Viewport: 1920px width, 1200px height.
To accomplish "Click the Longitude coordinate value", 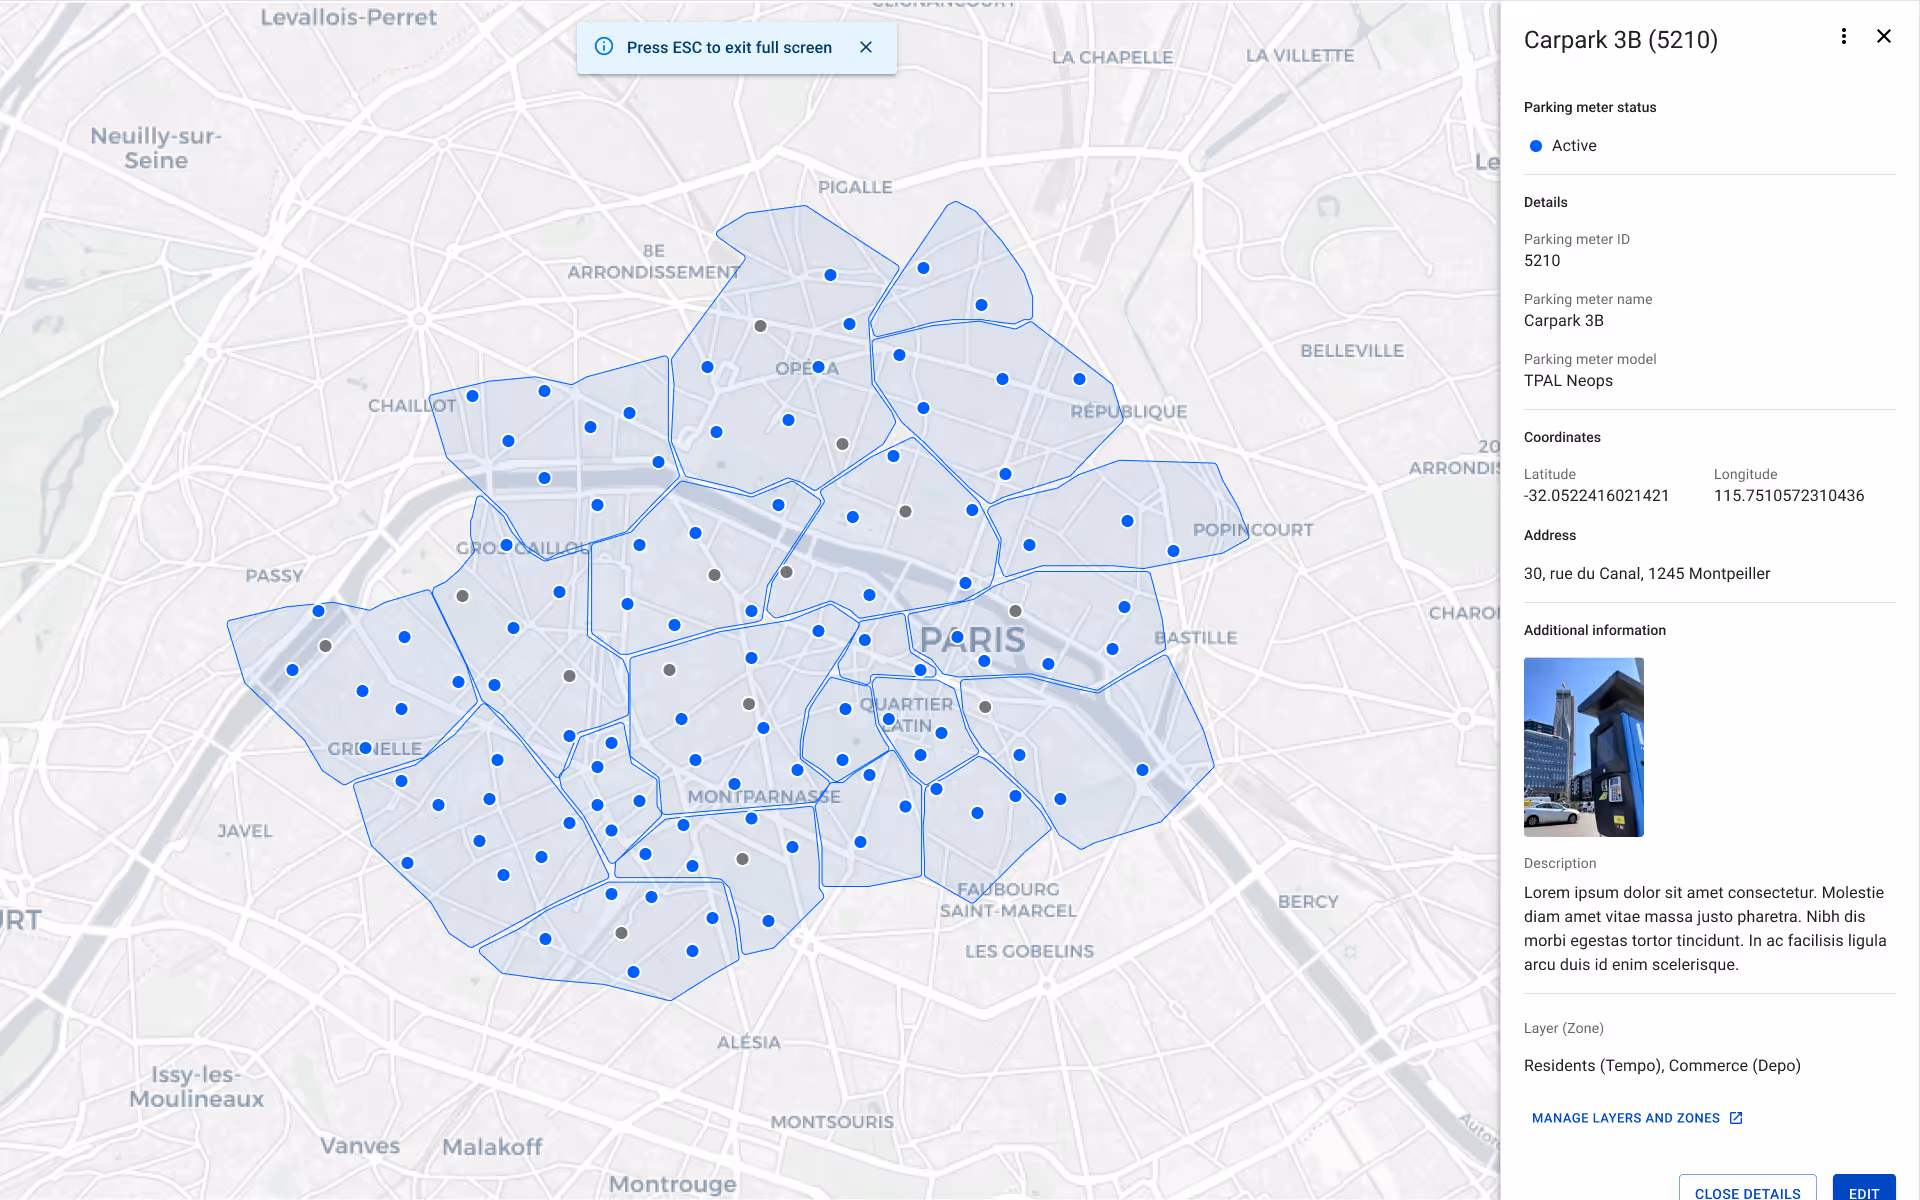I will coord(1788,496).
